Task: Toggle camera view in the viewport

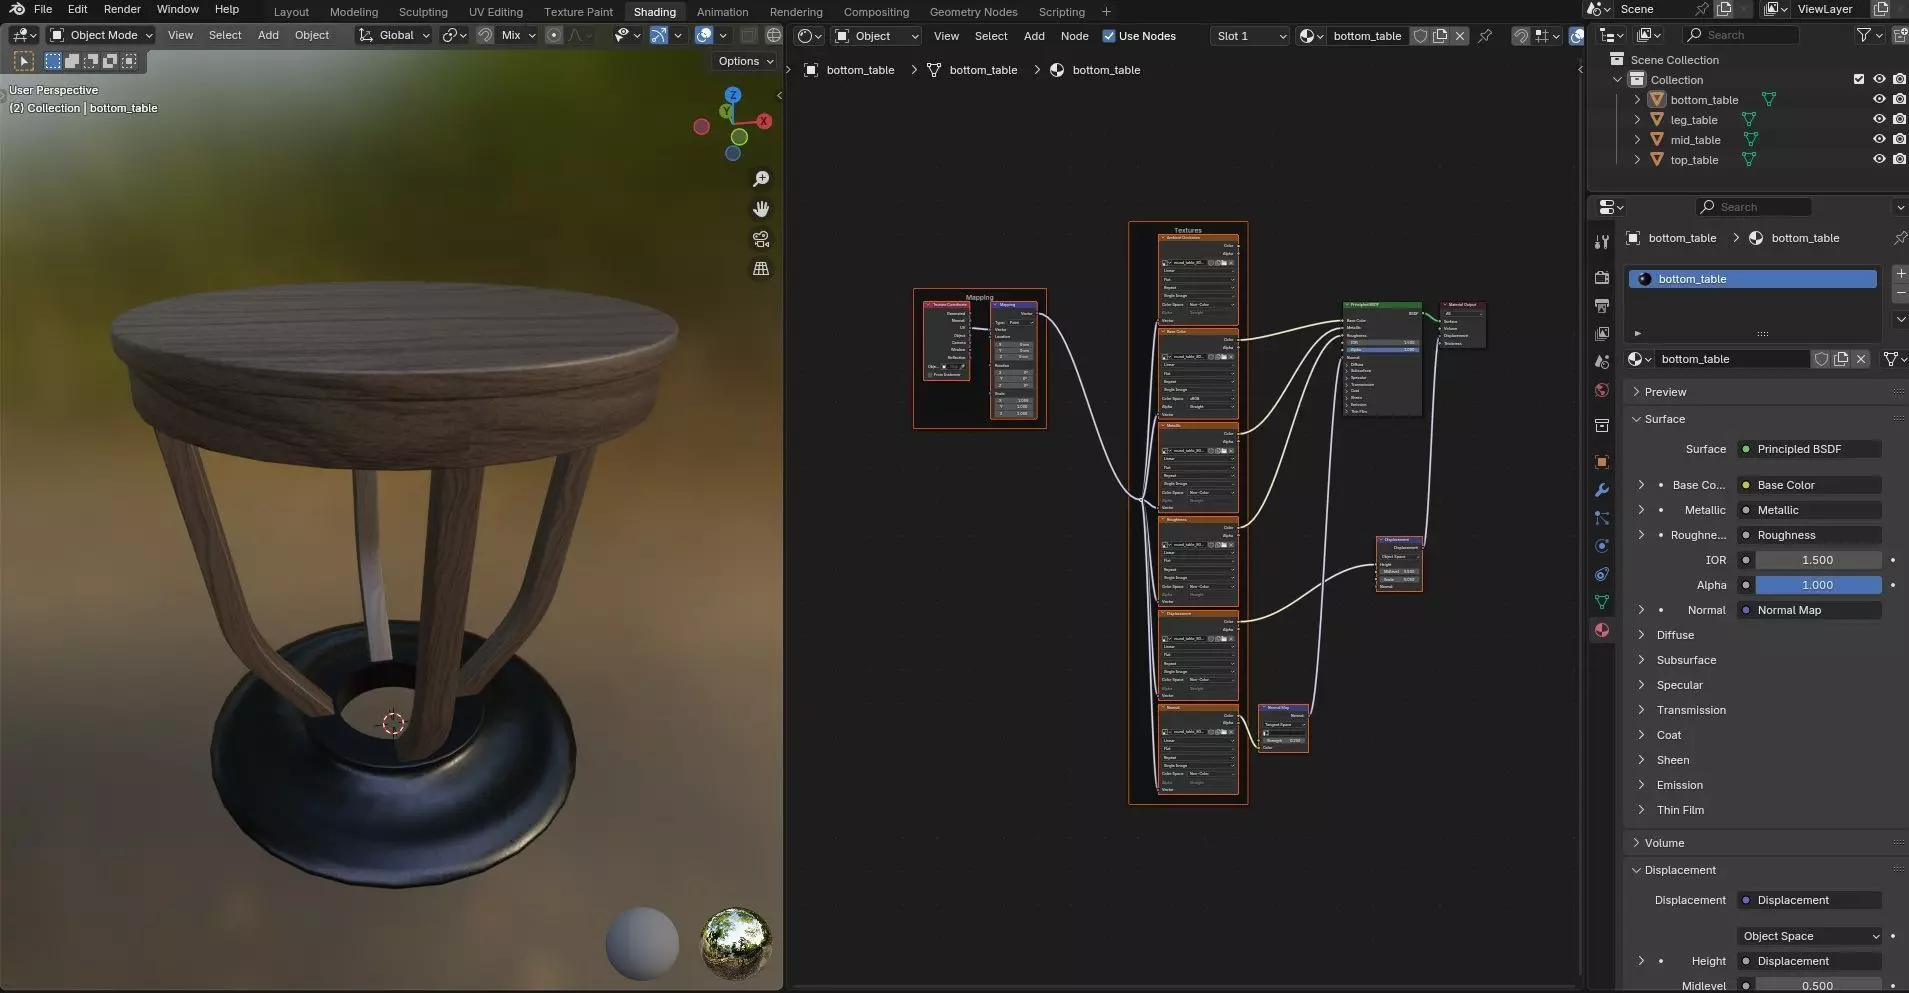Action: tap(761, 239)
